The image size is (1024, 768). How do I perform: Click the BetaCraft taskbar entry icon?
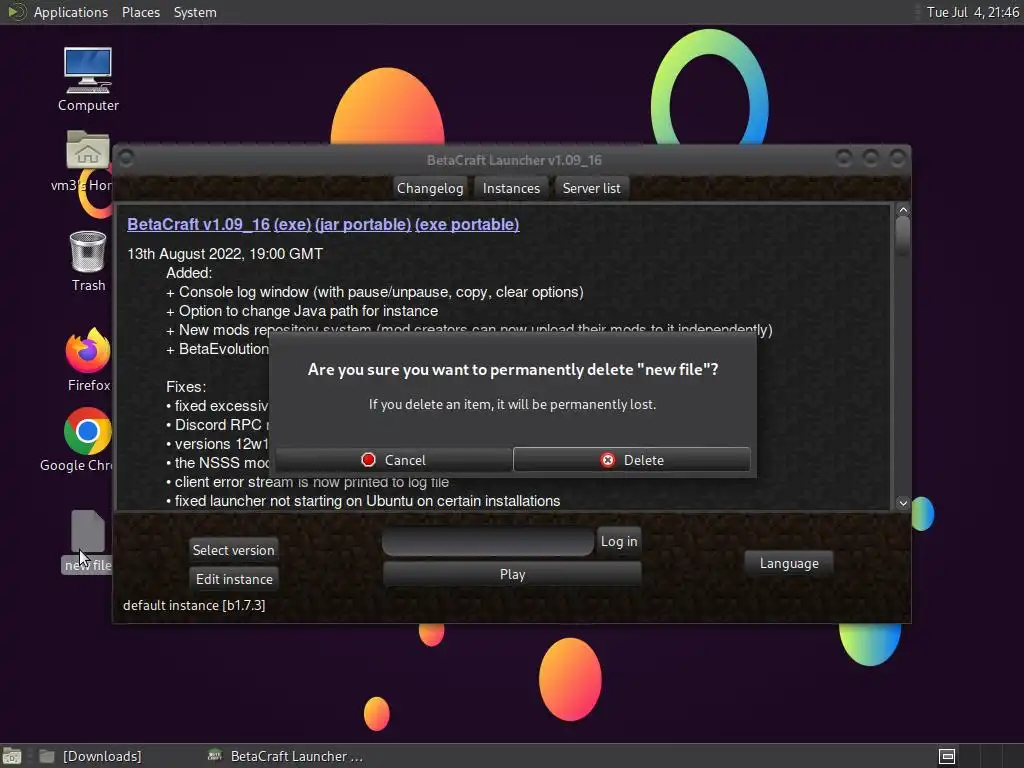[215, 756]
